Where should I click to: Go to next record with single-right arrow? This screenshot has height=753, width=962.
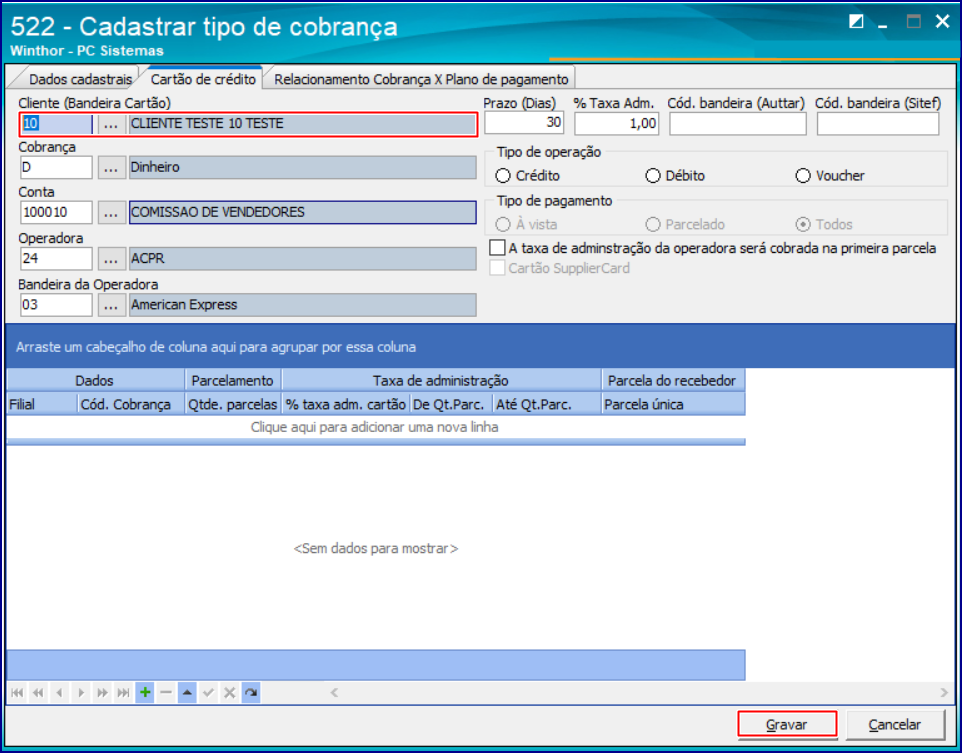81,693
